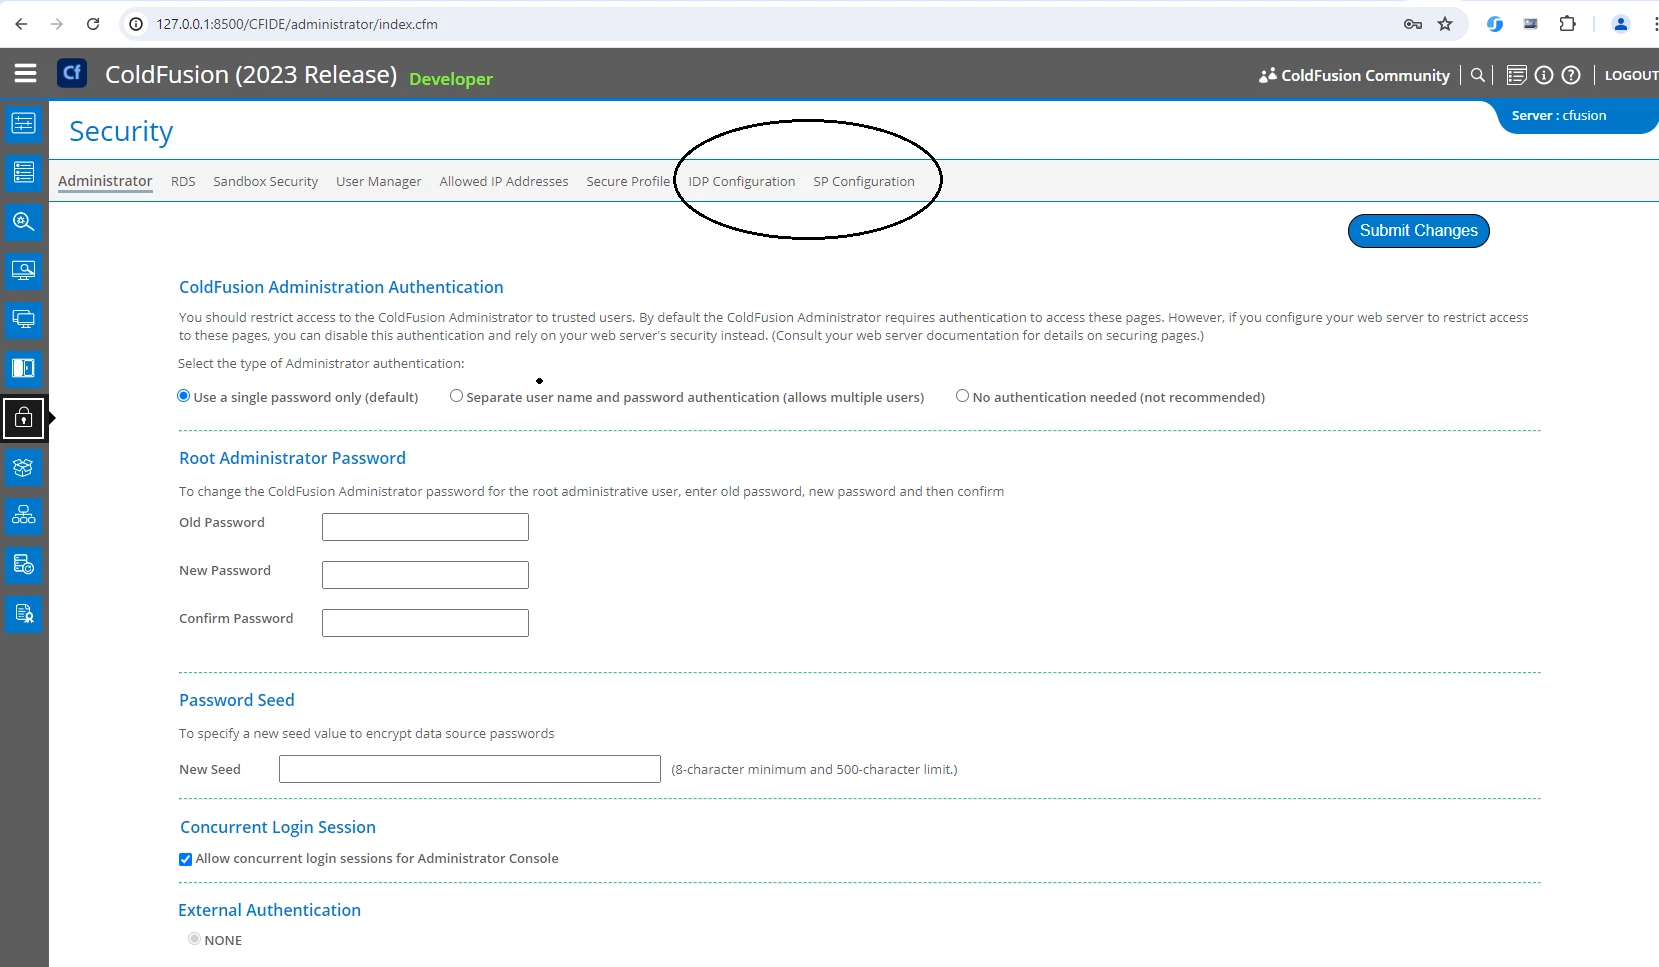
Task: Switch to RDS tab
Action: tap(183, 182)
